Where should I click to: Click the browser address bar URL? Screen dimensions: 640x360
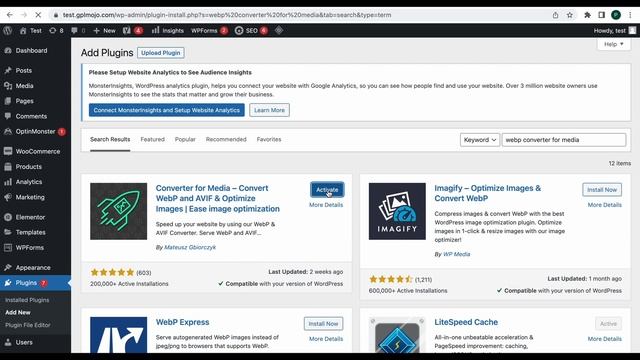(x=227, y=15)
